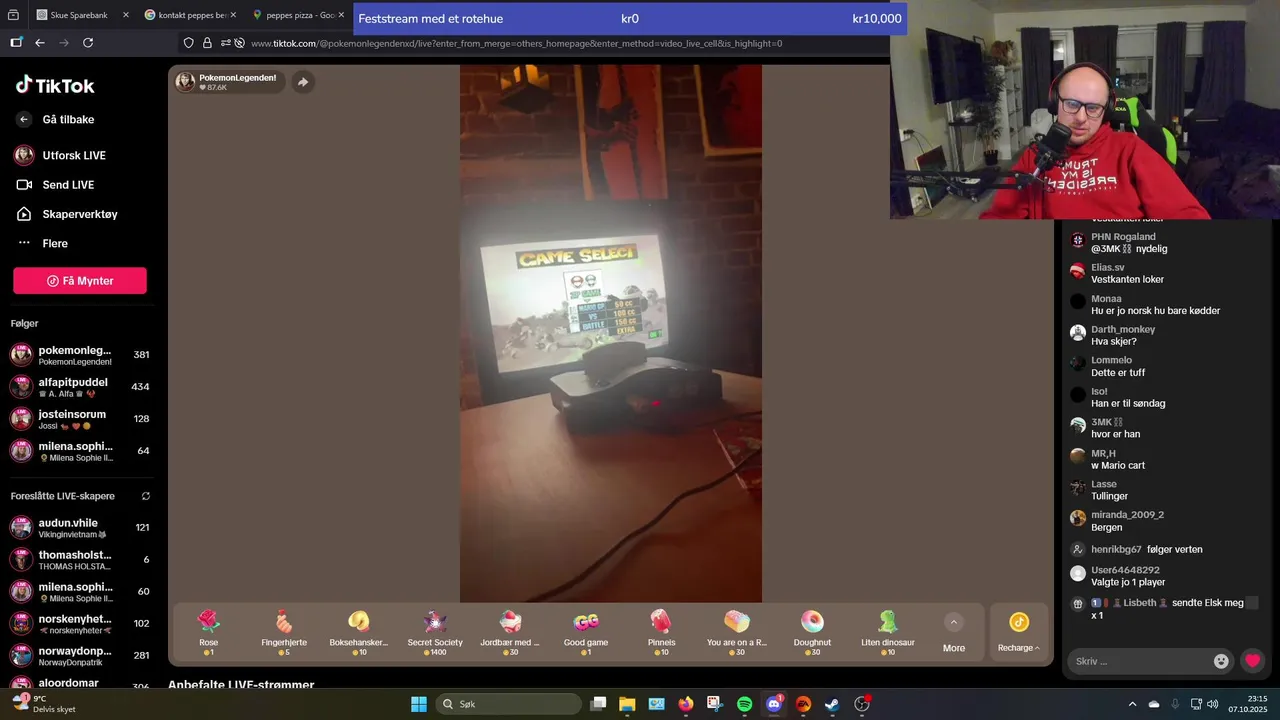This screenshot has width=1280, height=720.
Task: Open Spotify from taskbar
Action: (x=744, y=704)
